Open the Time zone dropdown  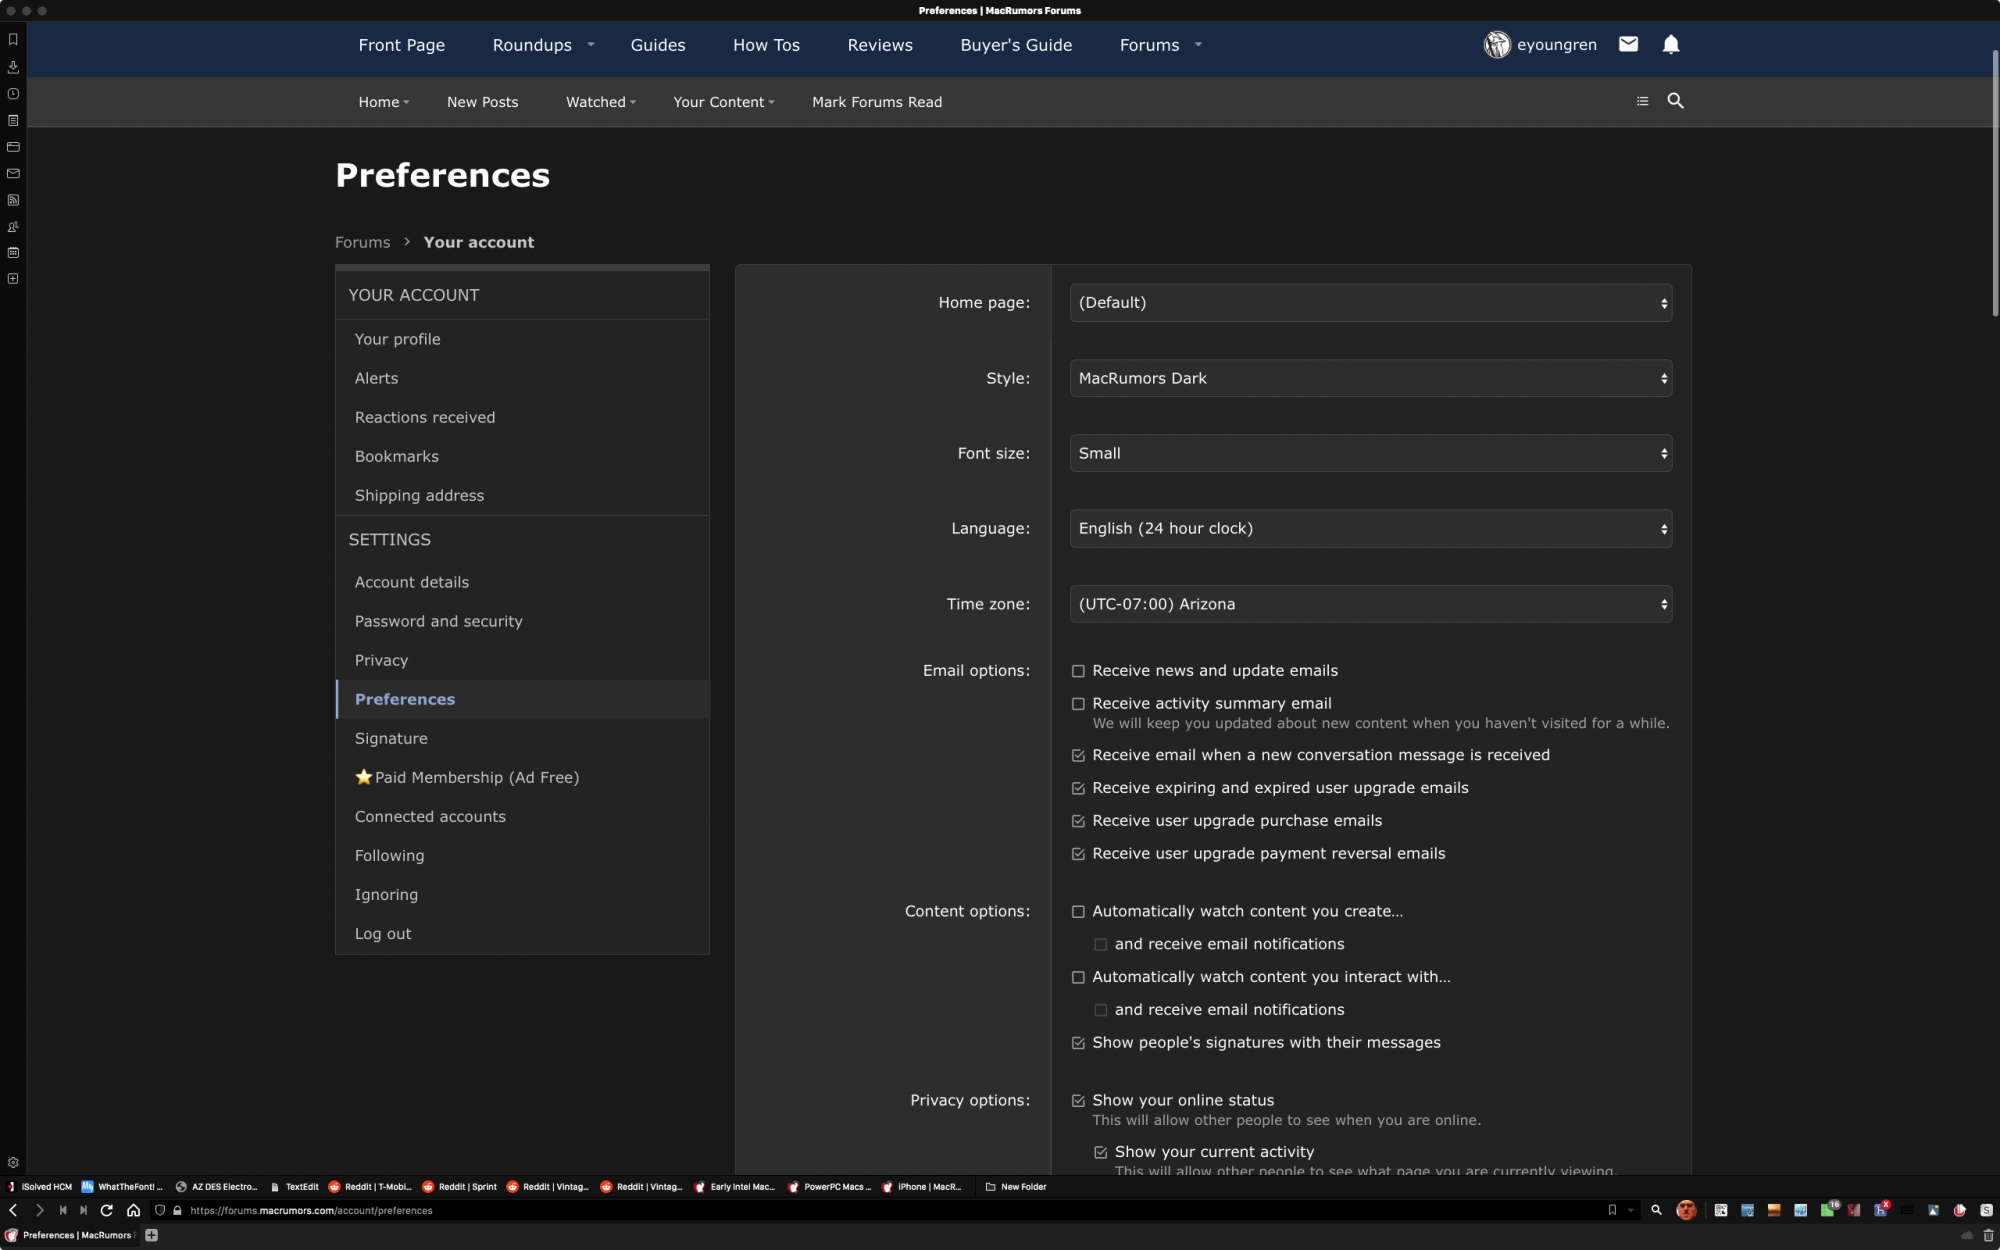pyautogui.click(x=1370, y=604)
